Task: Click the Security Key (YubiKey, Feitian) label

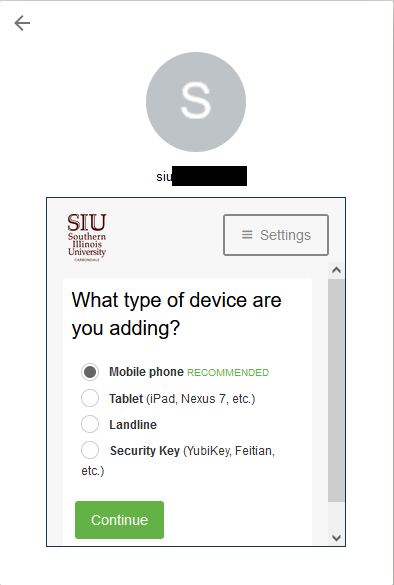Action: [x=178, y=460]
